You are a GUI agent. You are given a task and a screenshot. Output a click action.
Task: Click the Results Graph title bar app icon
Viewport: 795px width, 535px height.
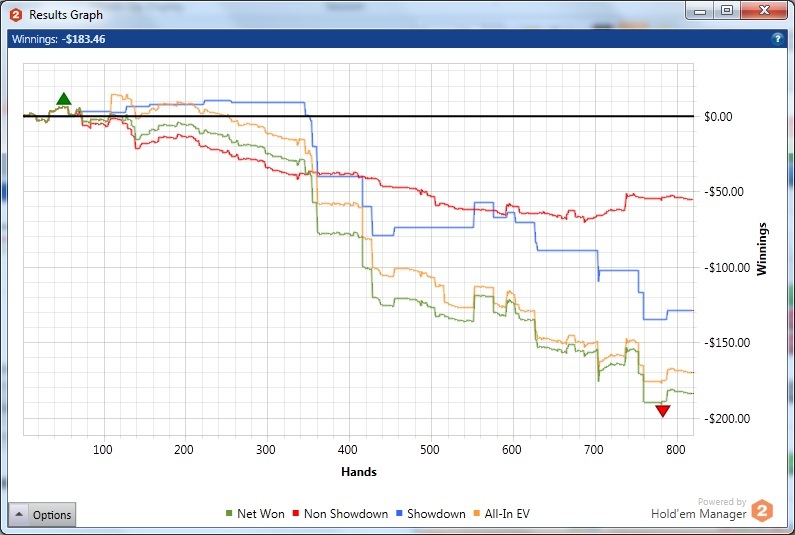click(16, 15)
